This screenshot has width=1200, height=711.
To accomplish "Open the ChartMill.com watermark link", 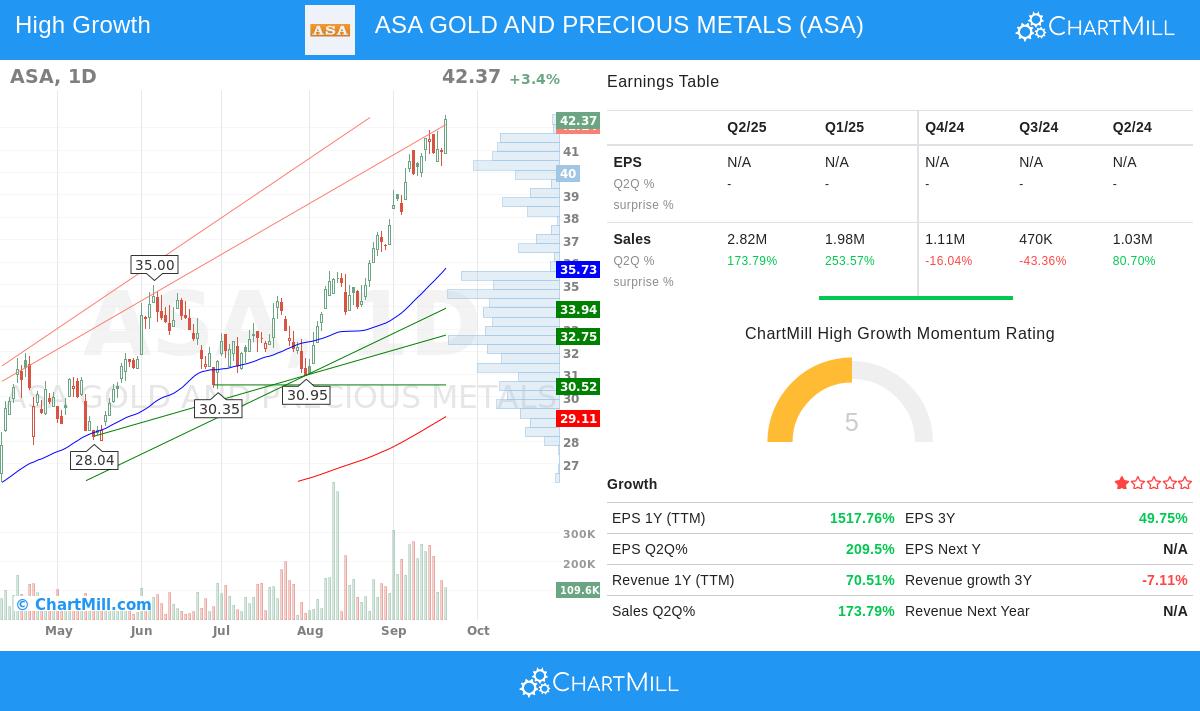I will 84,604.
